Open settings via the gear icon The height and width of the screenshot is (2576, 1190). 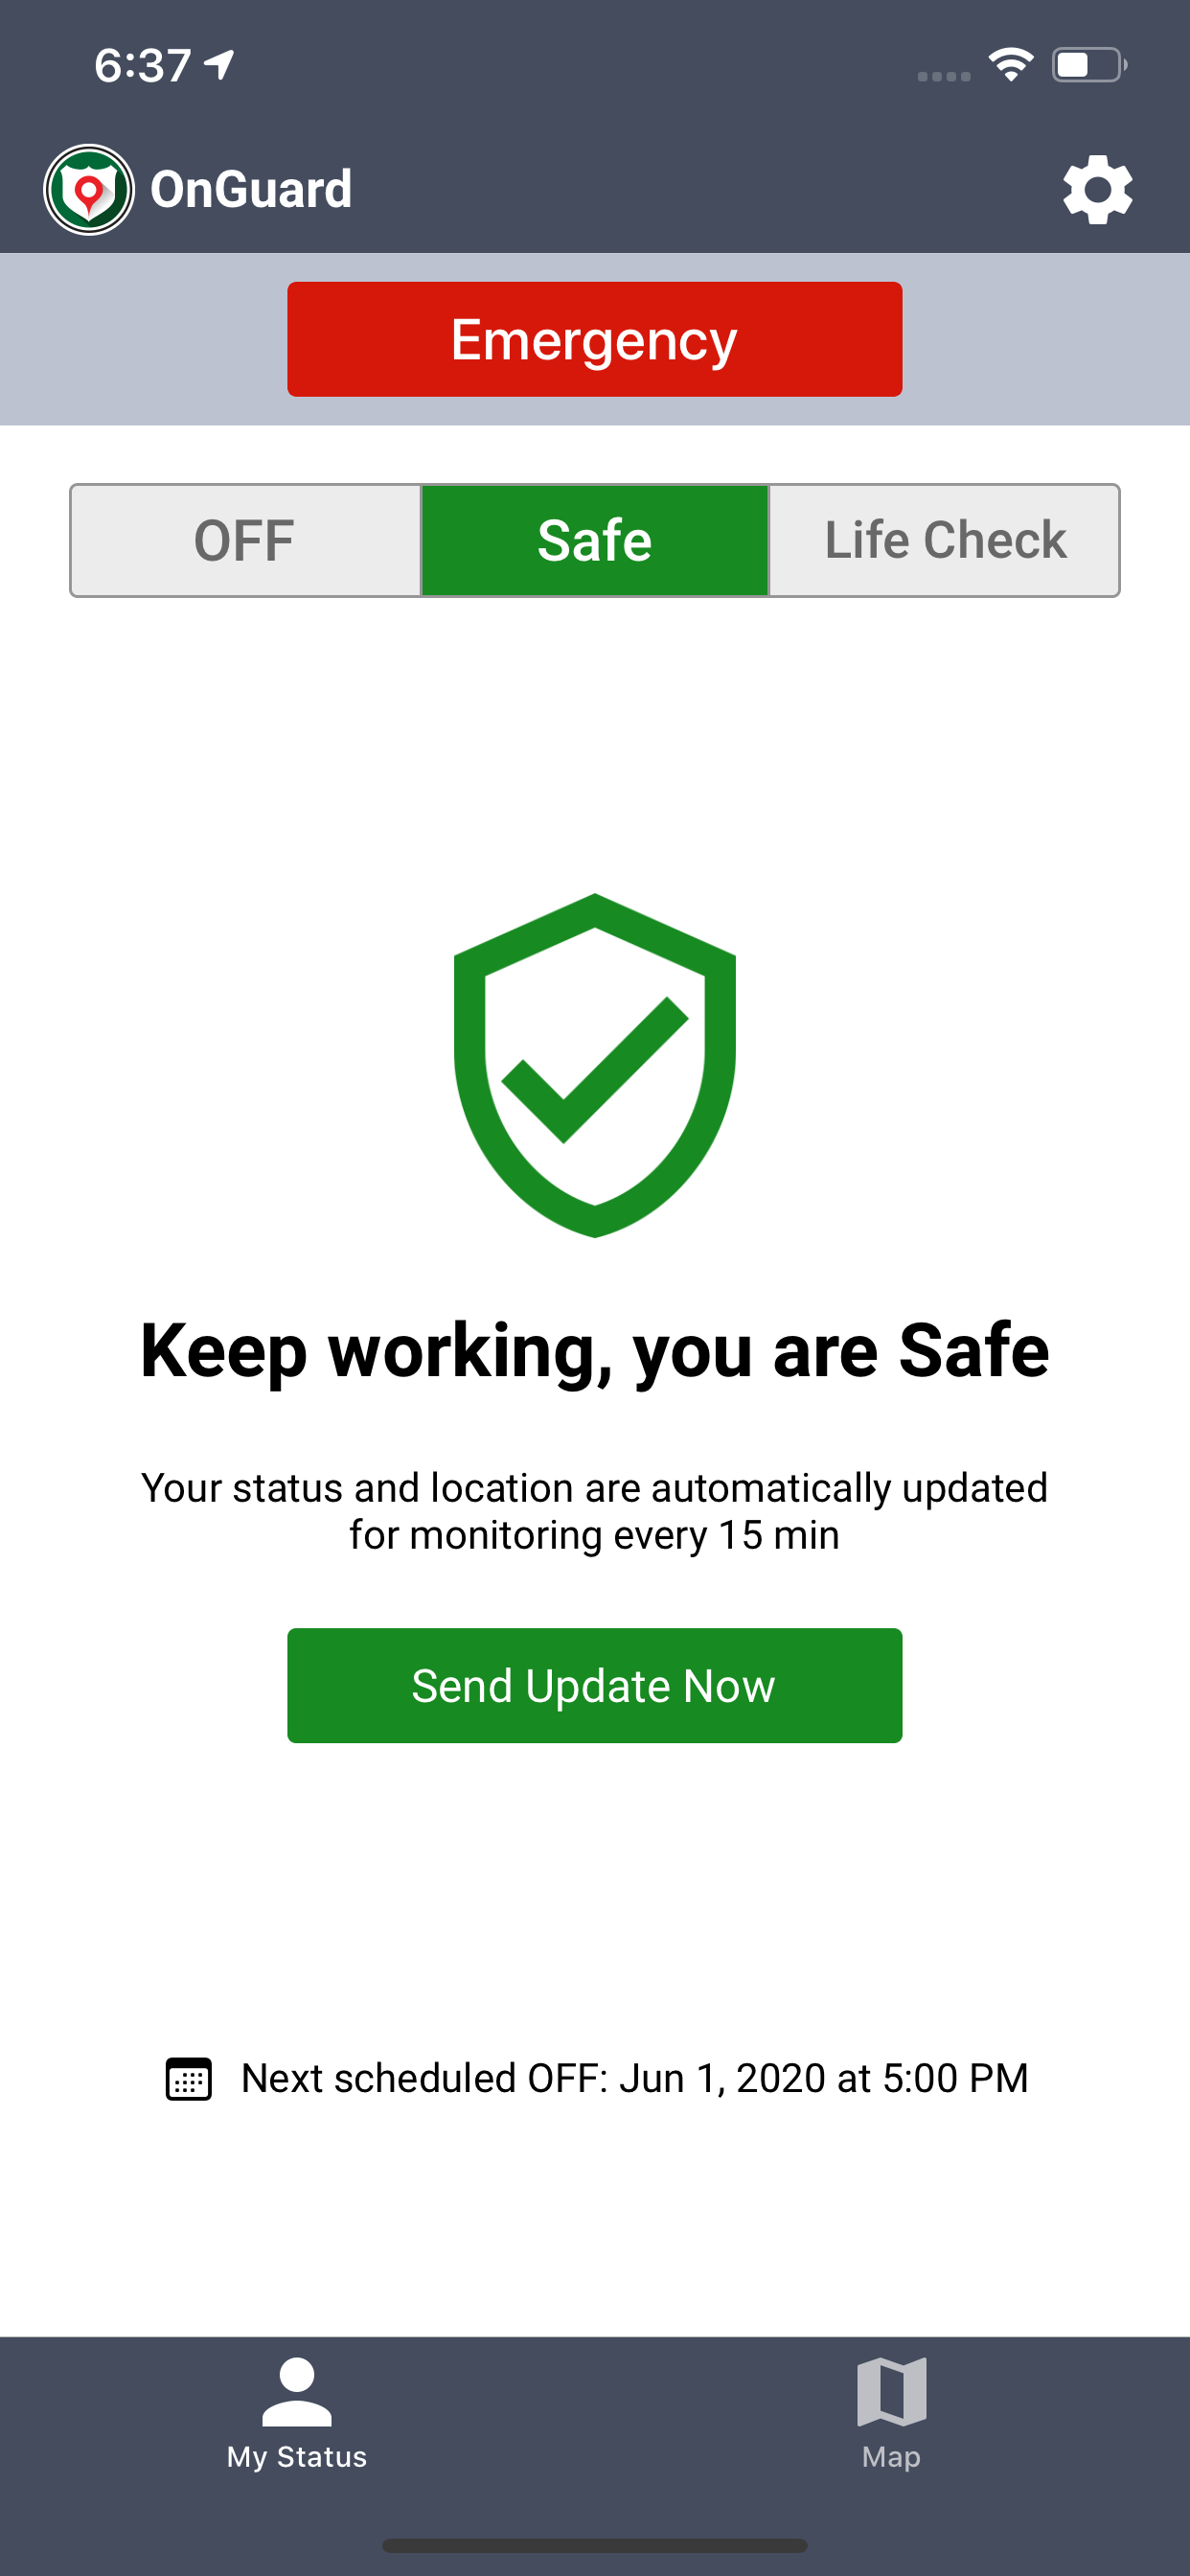(1097, 189)
